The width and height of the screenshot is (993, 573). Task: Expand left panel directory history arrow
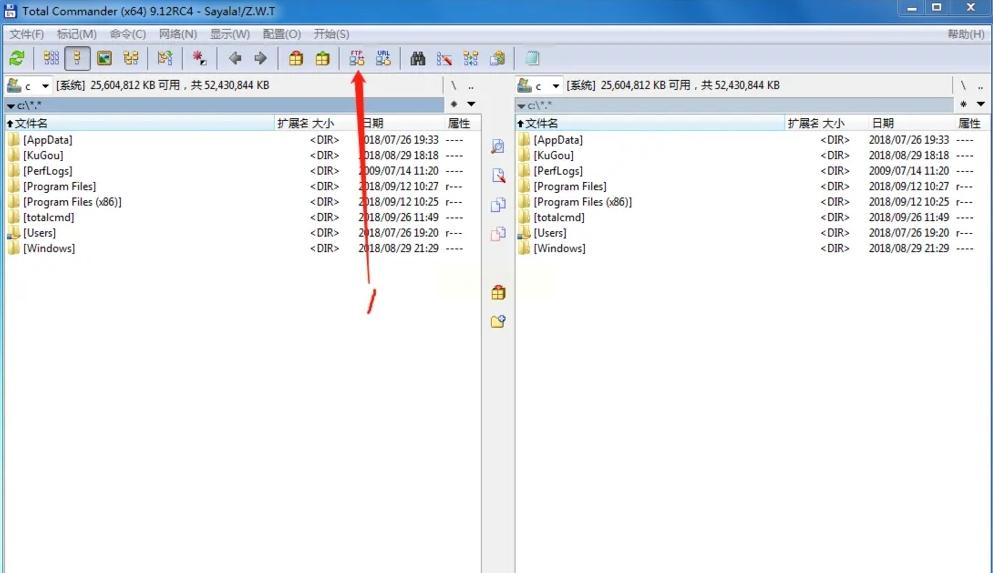click(x=471, y=104)
